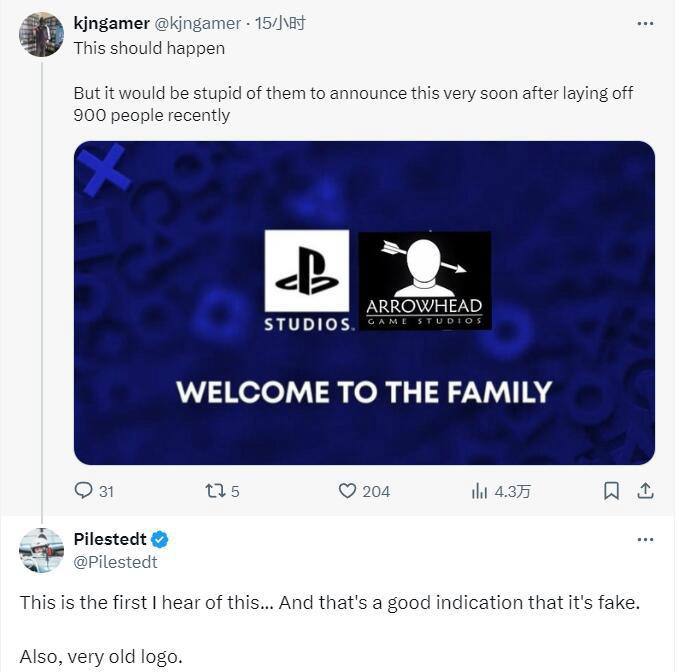Click the PlayStation Studios logo in the image
The height and width of the screenshot is (672, 679).
click(x=307, y=280)
